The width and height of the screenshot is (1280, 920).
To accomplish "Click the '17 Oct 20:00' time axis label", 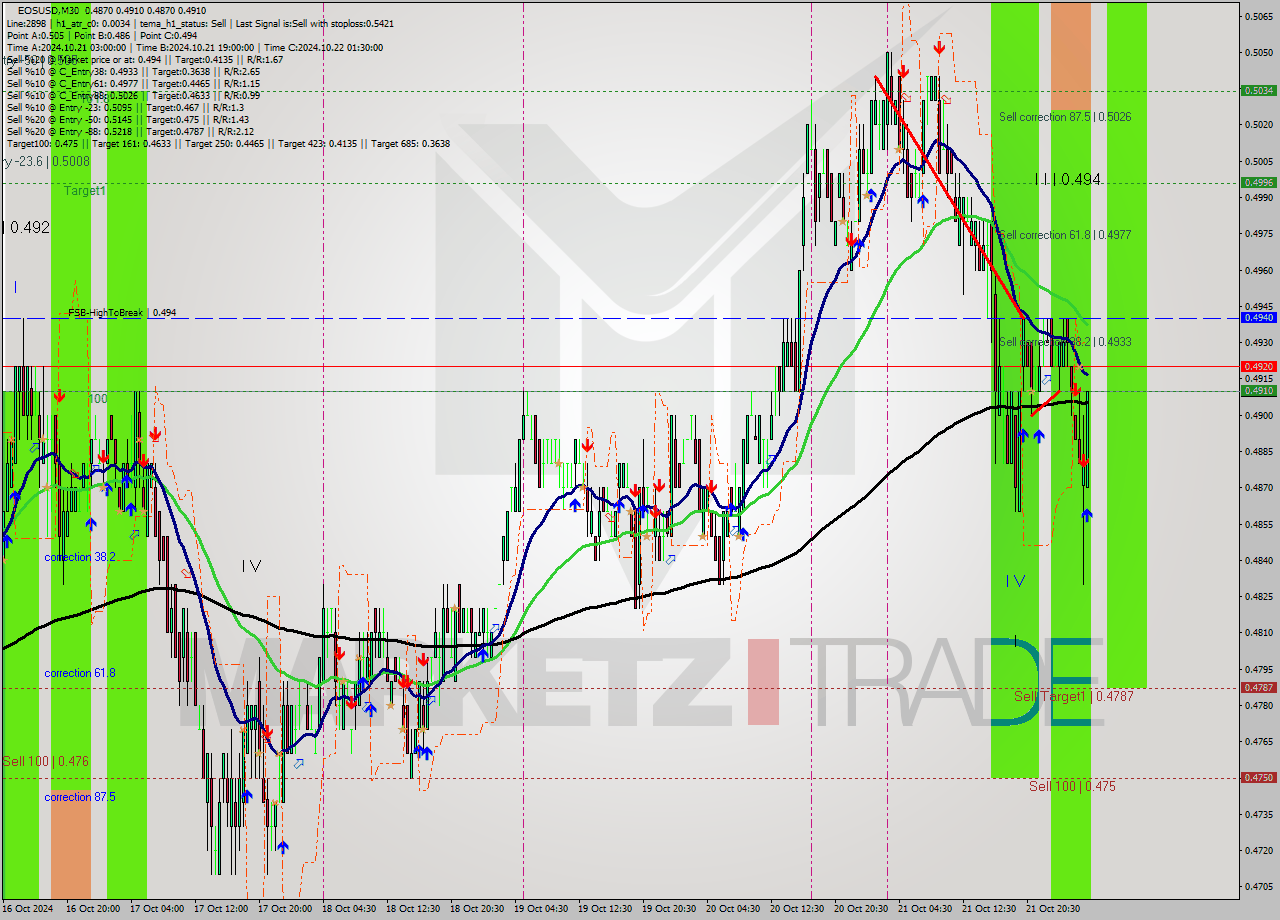I will tap(286, 909).
